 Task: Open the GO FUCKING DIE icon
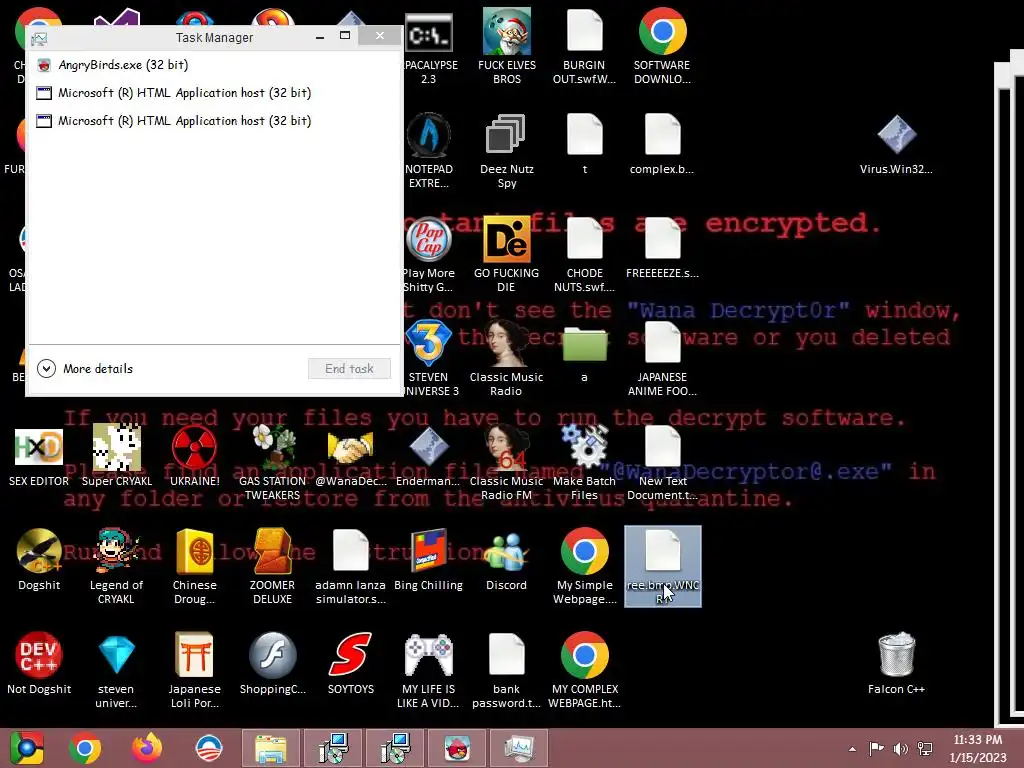point(507,255)
